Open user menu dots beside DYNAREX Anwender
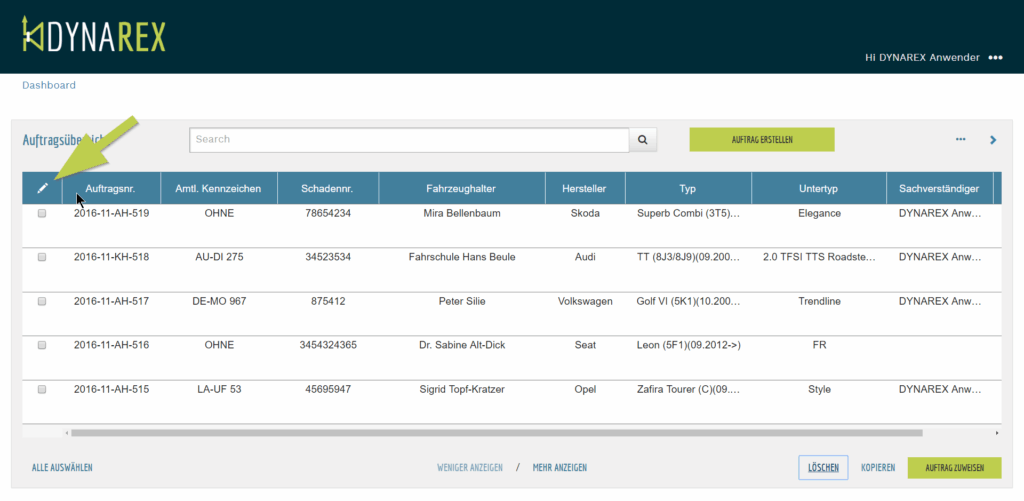The image size is (1024, 501). pyautogui.click(x=995, y=58)
